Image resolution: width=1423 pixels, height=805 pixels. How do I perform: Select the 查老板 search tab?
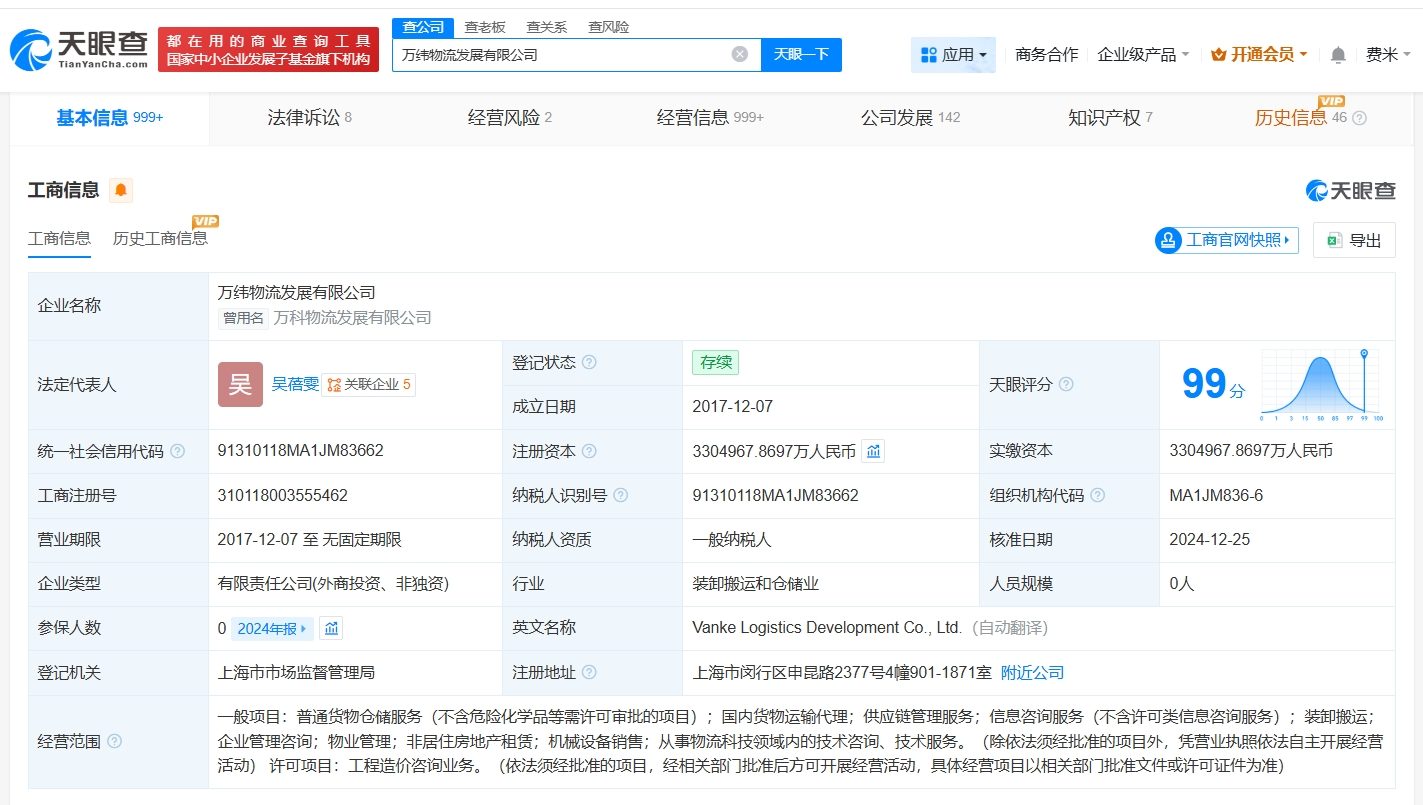(x=483, y=27)
